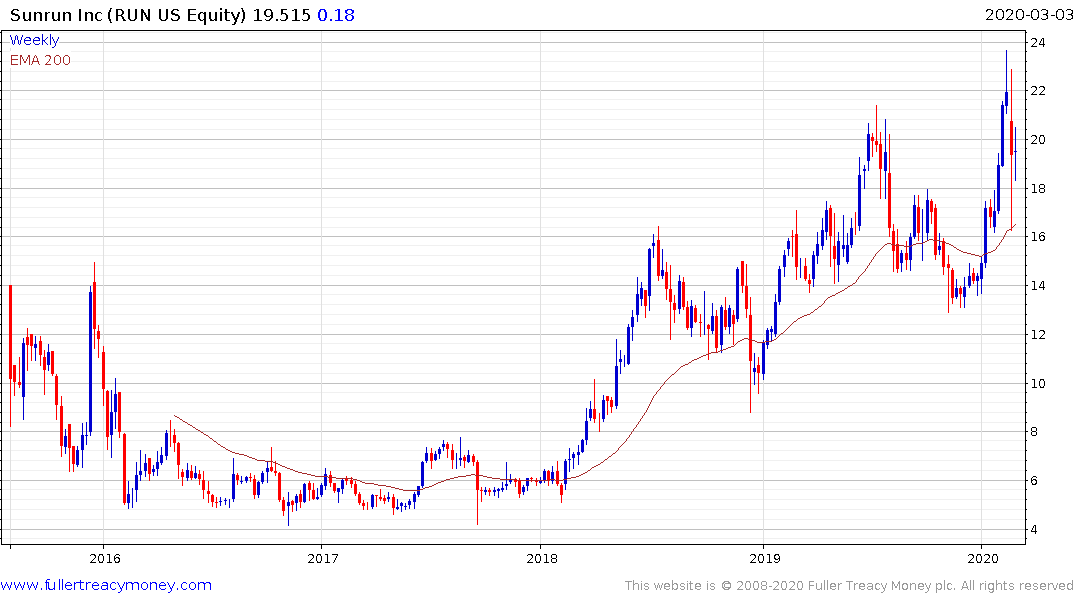Viewport: 1075px width, 600px height.
Task: Click the 16 price axis label
Action: tap(1038, 237)
